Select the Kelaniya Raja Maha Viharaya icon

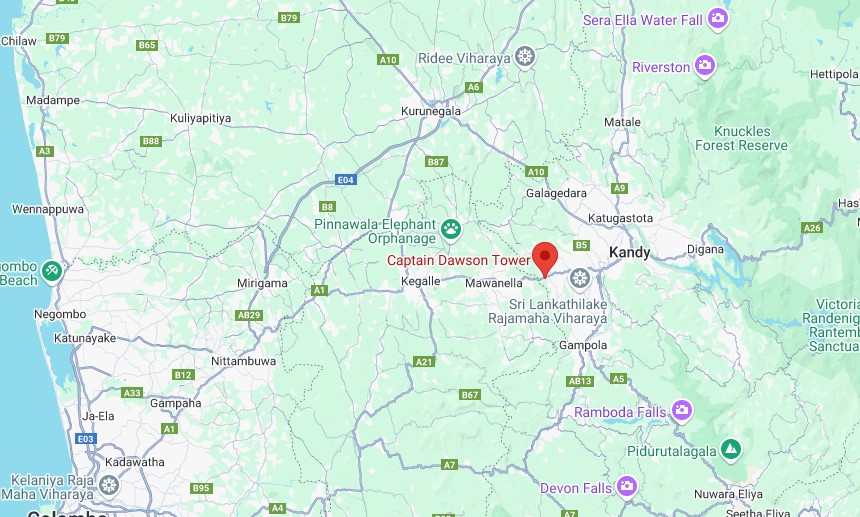[x=109, y=486]
